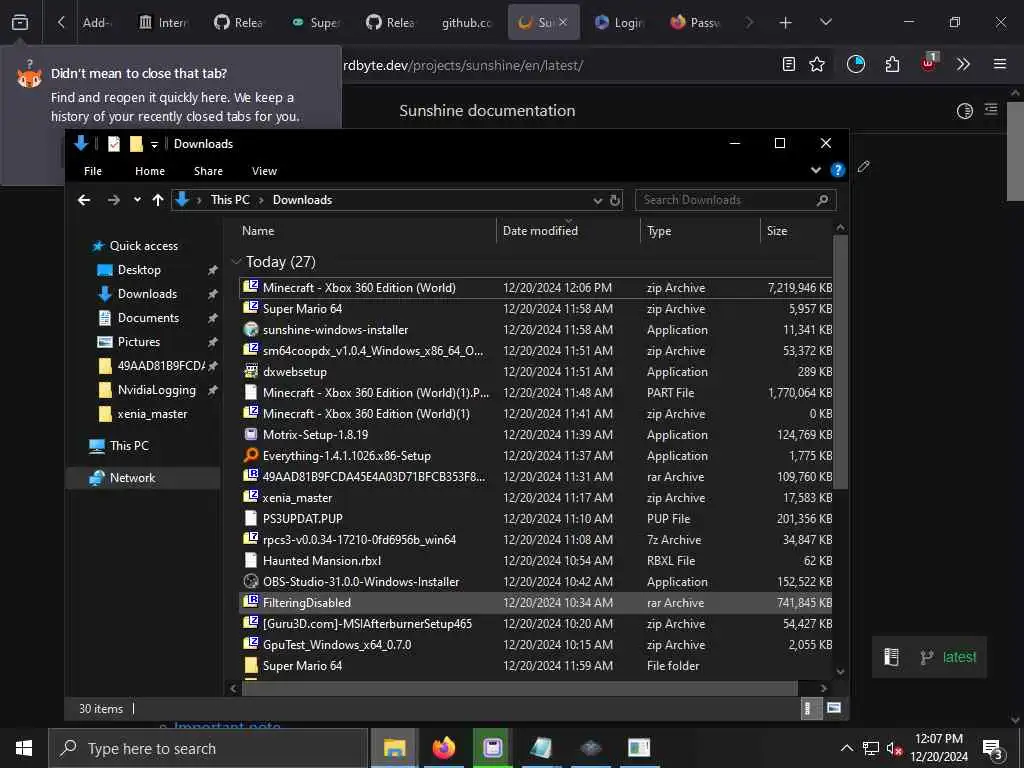
Task: Click the Explorer vertical scrollbar
Action: pyautogui.click(x=840, y=362)
